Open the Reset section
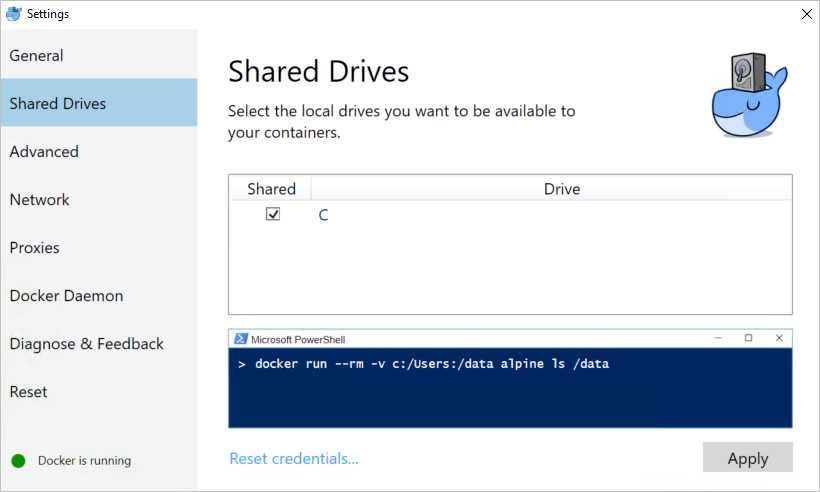 99,392
